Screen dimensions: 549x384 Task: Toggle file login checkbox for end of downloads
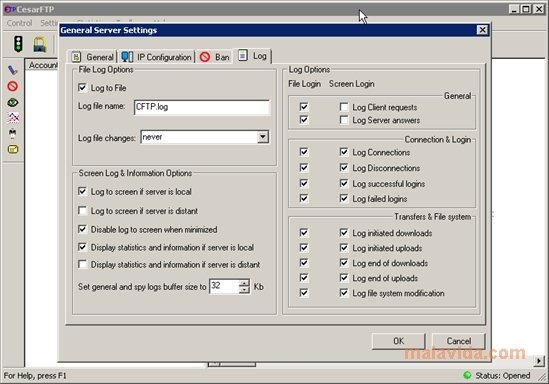pos(304,263)
